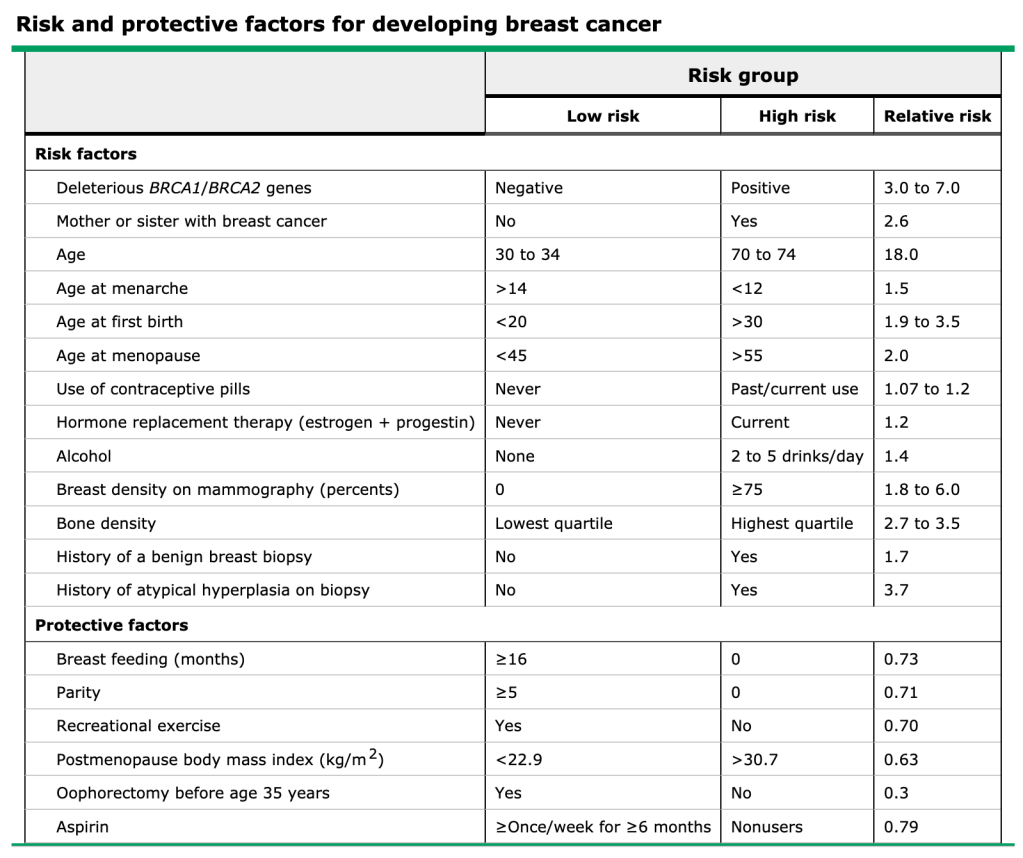Select the "High risk" column header
1023x858 pixels.
(797, 116)
